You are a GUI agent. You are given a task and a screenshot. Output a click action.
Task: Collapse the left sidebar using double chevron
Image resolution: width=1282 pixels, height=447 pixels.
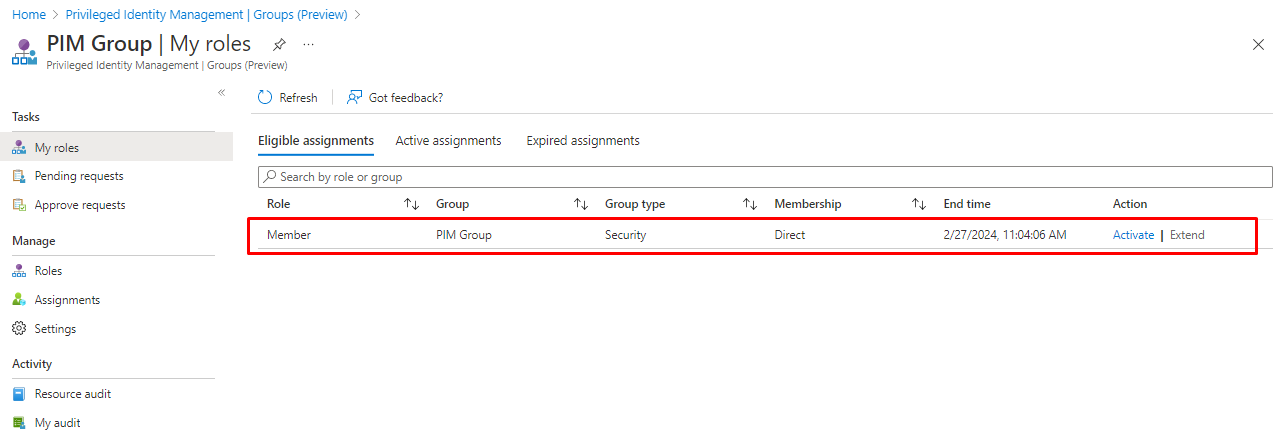222,92
